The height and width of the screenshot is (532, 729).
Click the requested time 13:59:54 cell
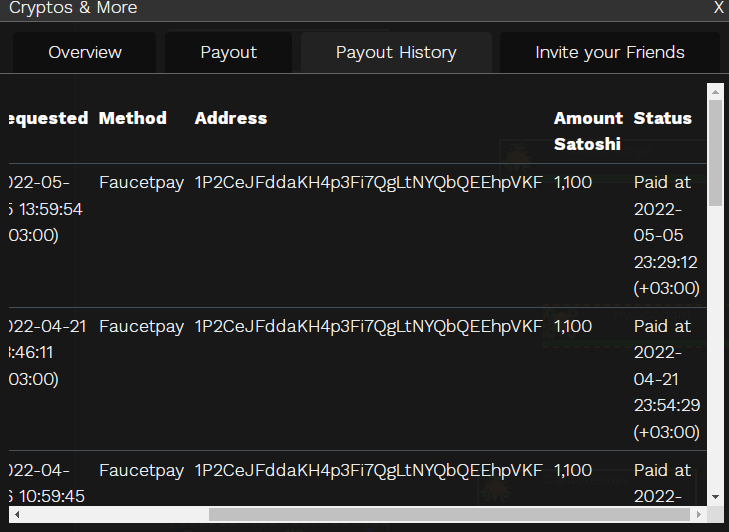(46, 209)
